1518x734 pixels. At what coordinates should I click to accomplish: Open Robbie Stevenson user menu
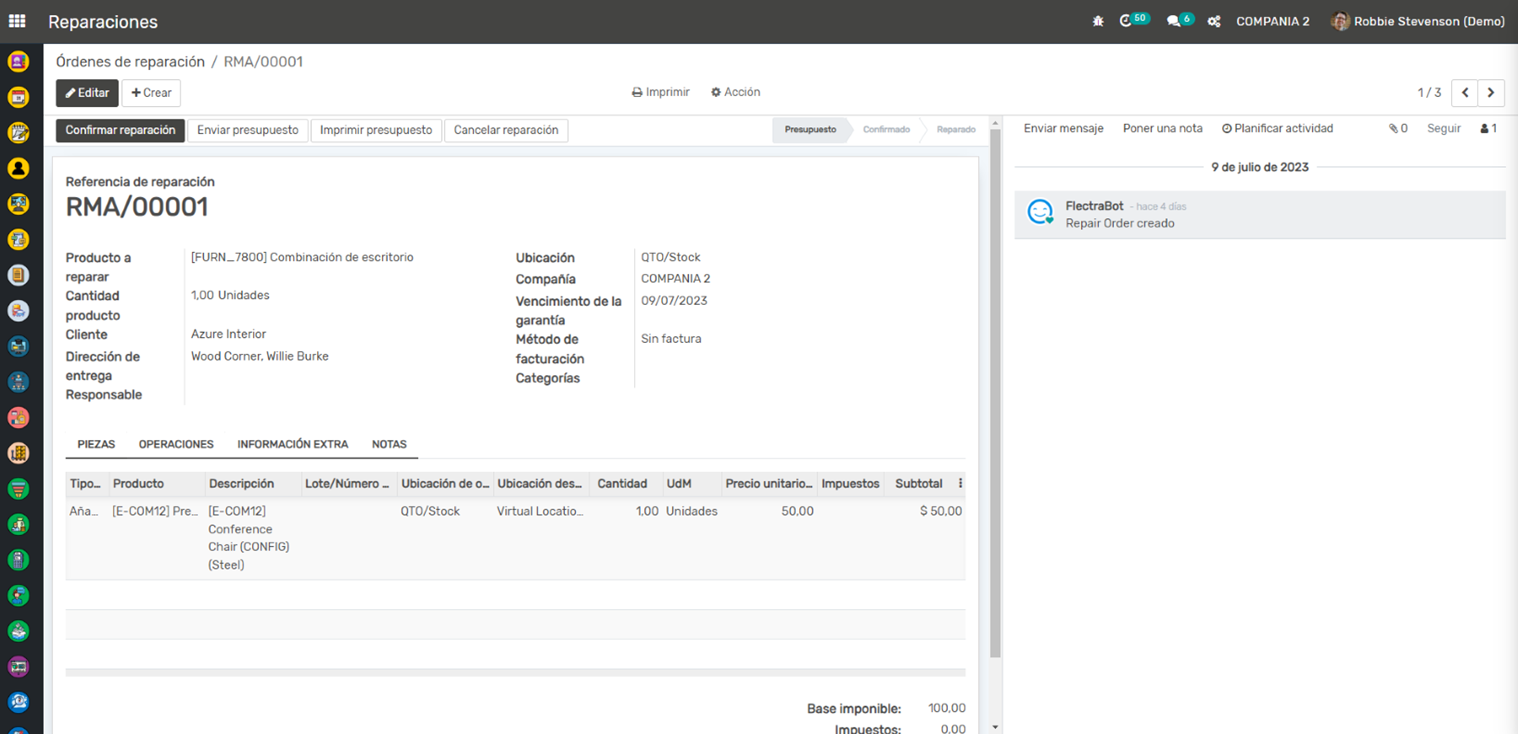[x=1418, y=21]
